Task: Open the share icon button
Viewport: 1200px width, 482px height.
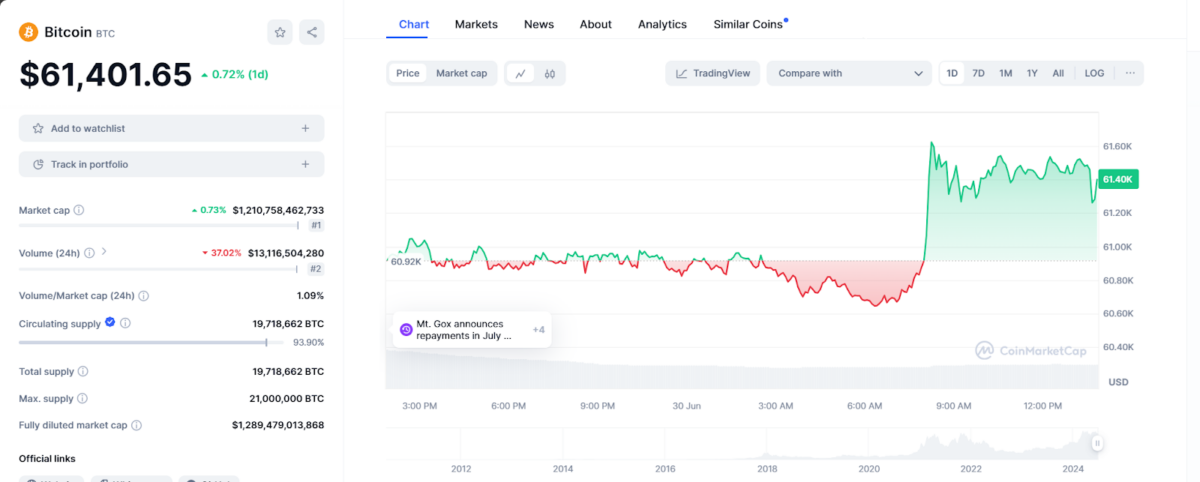Action: click(312, 32)
